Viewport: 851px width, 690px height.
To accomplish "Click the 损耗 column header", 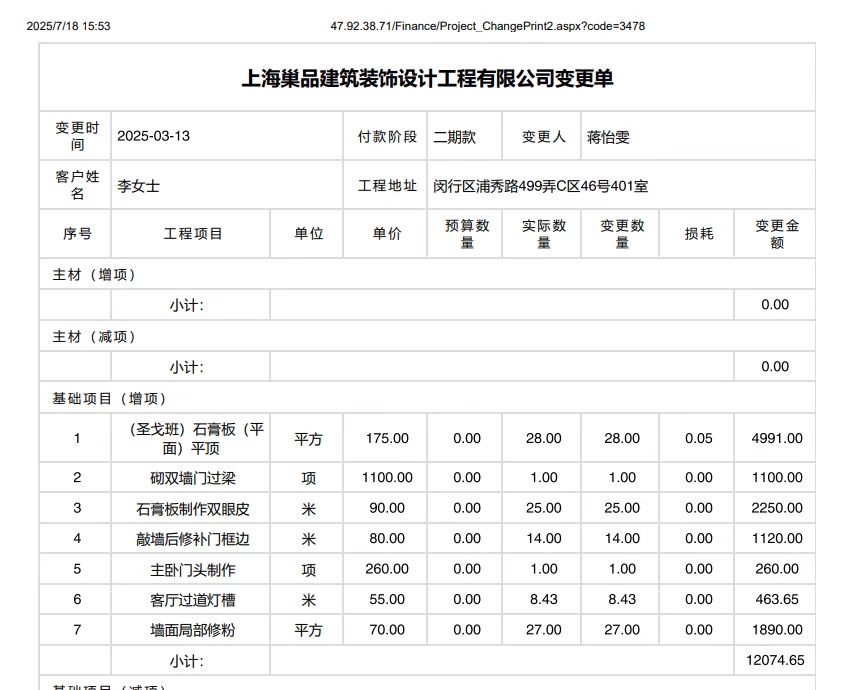I will [698, 234].
